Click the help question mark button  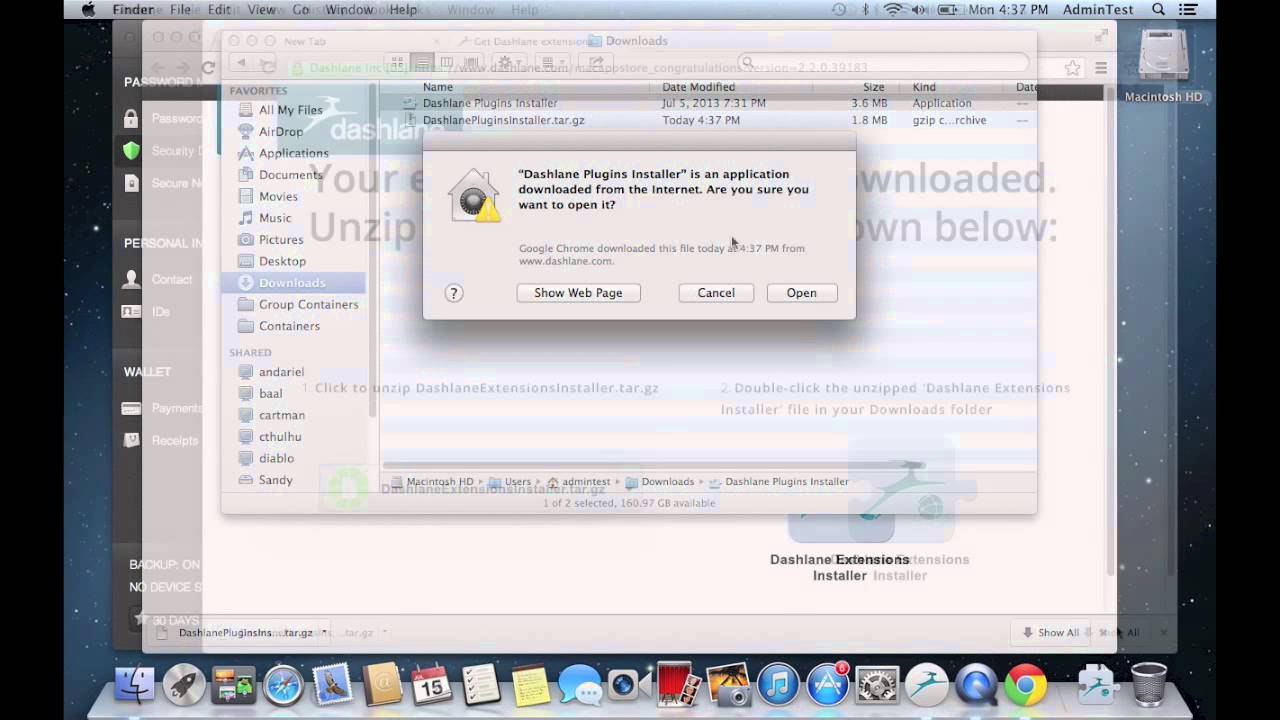454,293
